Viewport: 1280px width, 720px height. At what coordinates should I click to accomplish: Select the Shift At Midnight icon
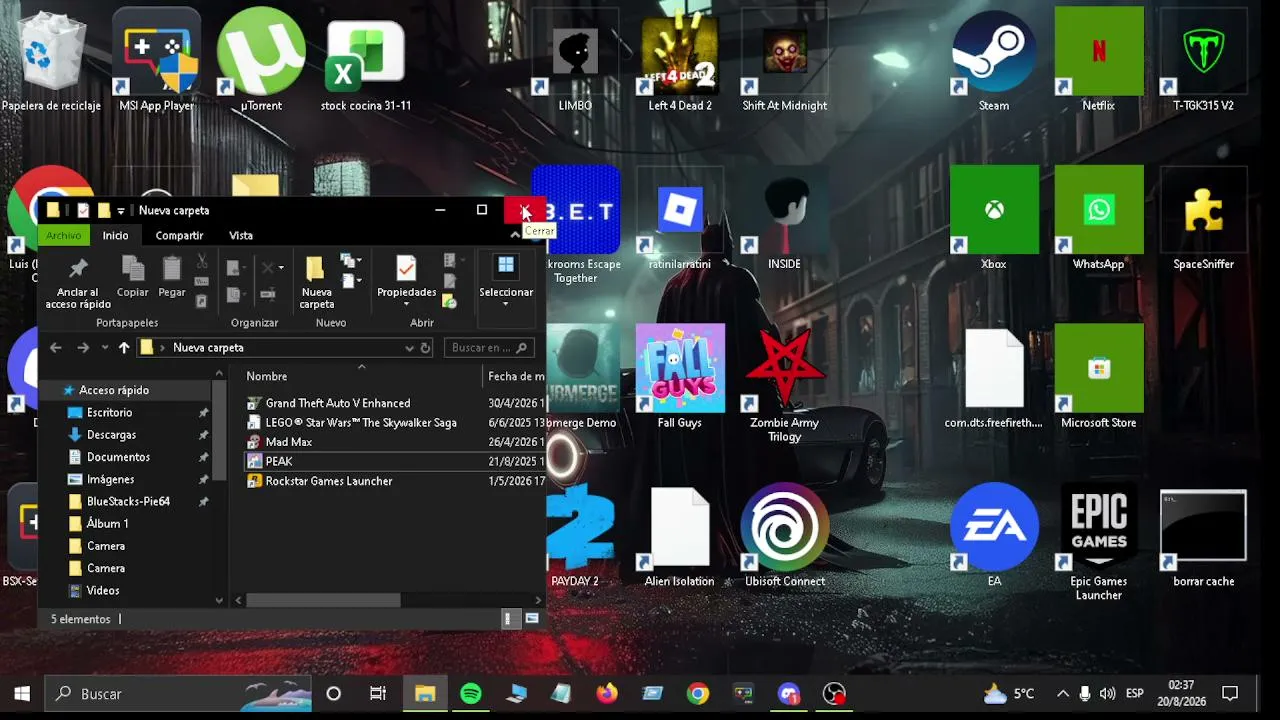click(785, 60)
